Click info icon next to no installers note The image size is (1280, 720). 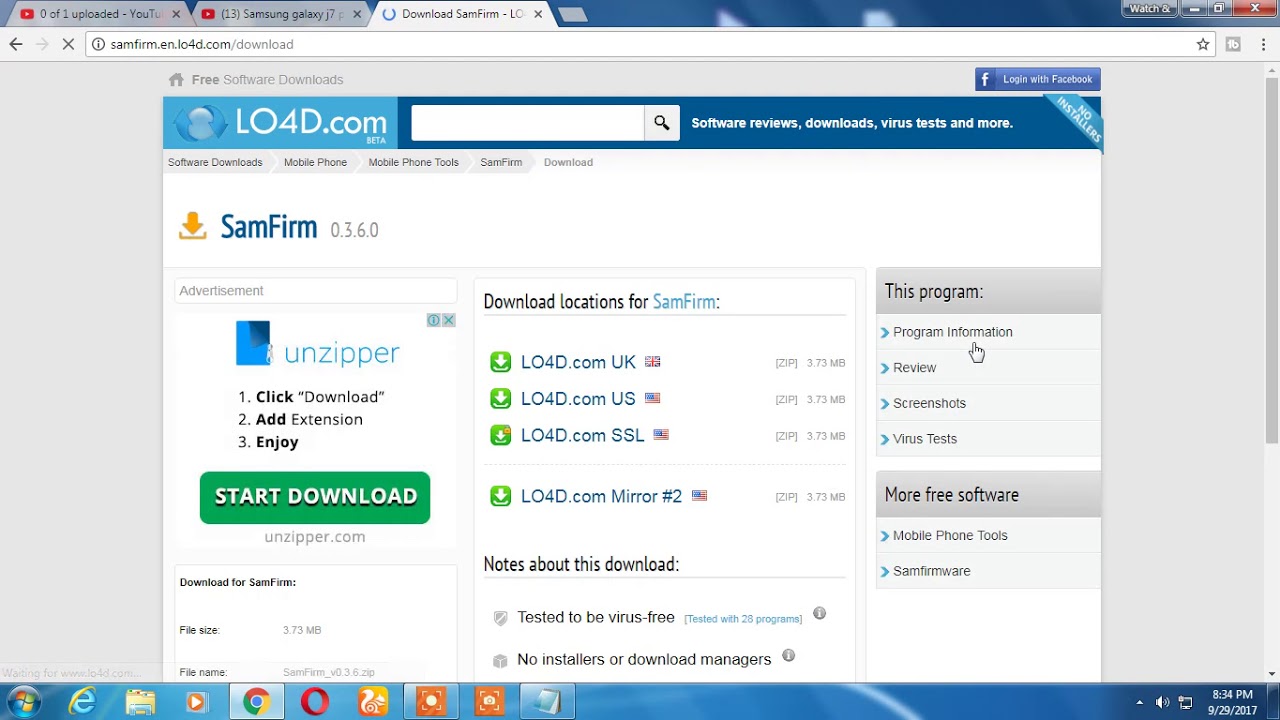click(x=788, y=655)
